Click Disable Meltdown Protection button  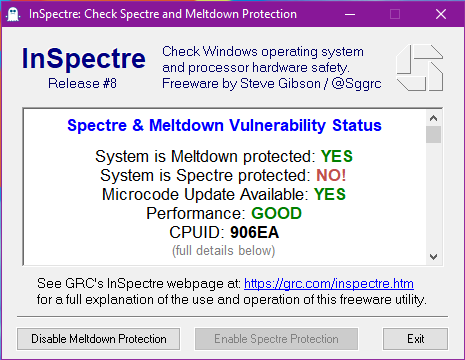coord(99,339)
